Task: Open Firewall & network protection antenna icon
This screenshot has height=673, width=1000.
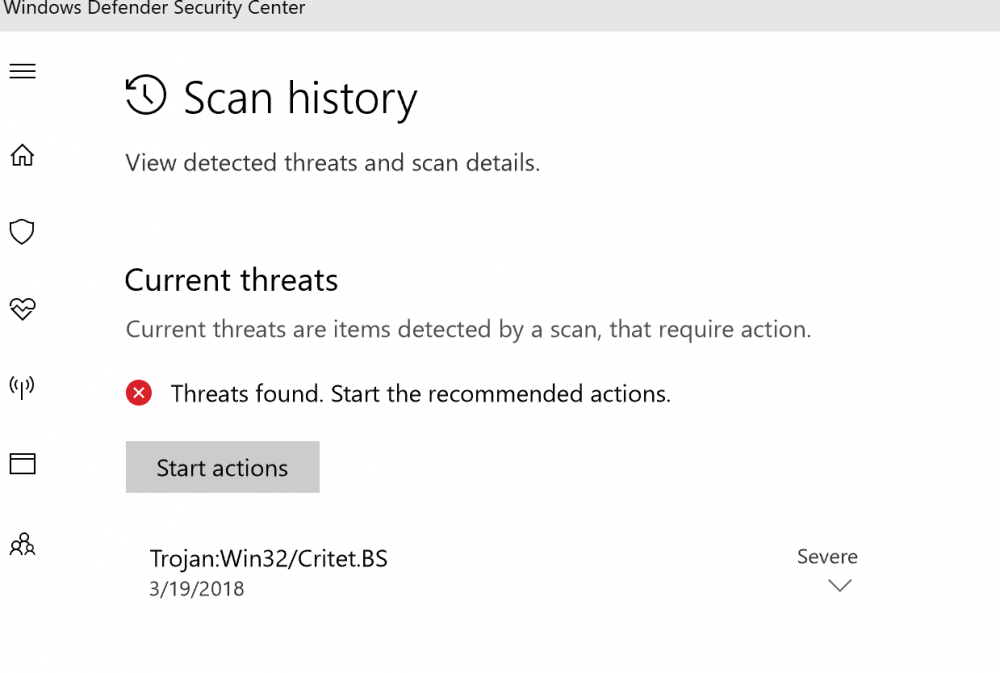Action: coord(22,387)
